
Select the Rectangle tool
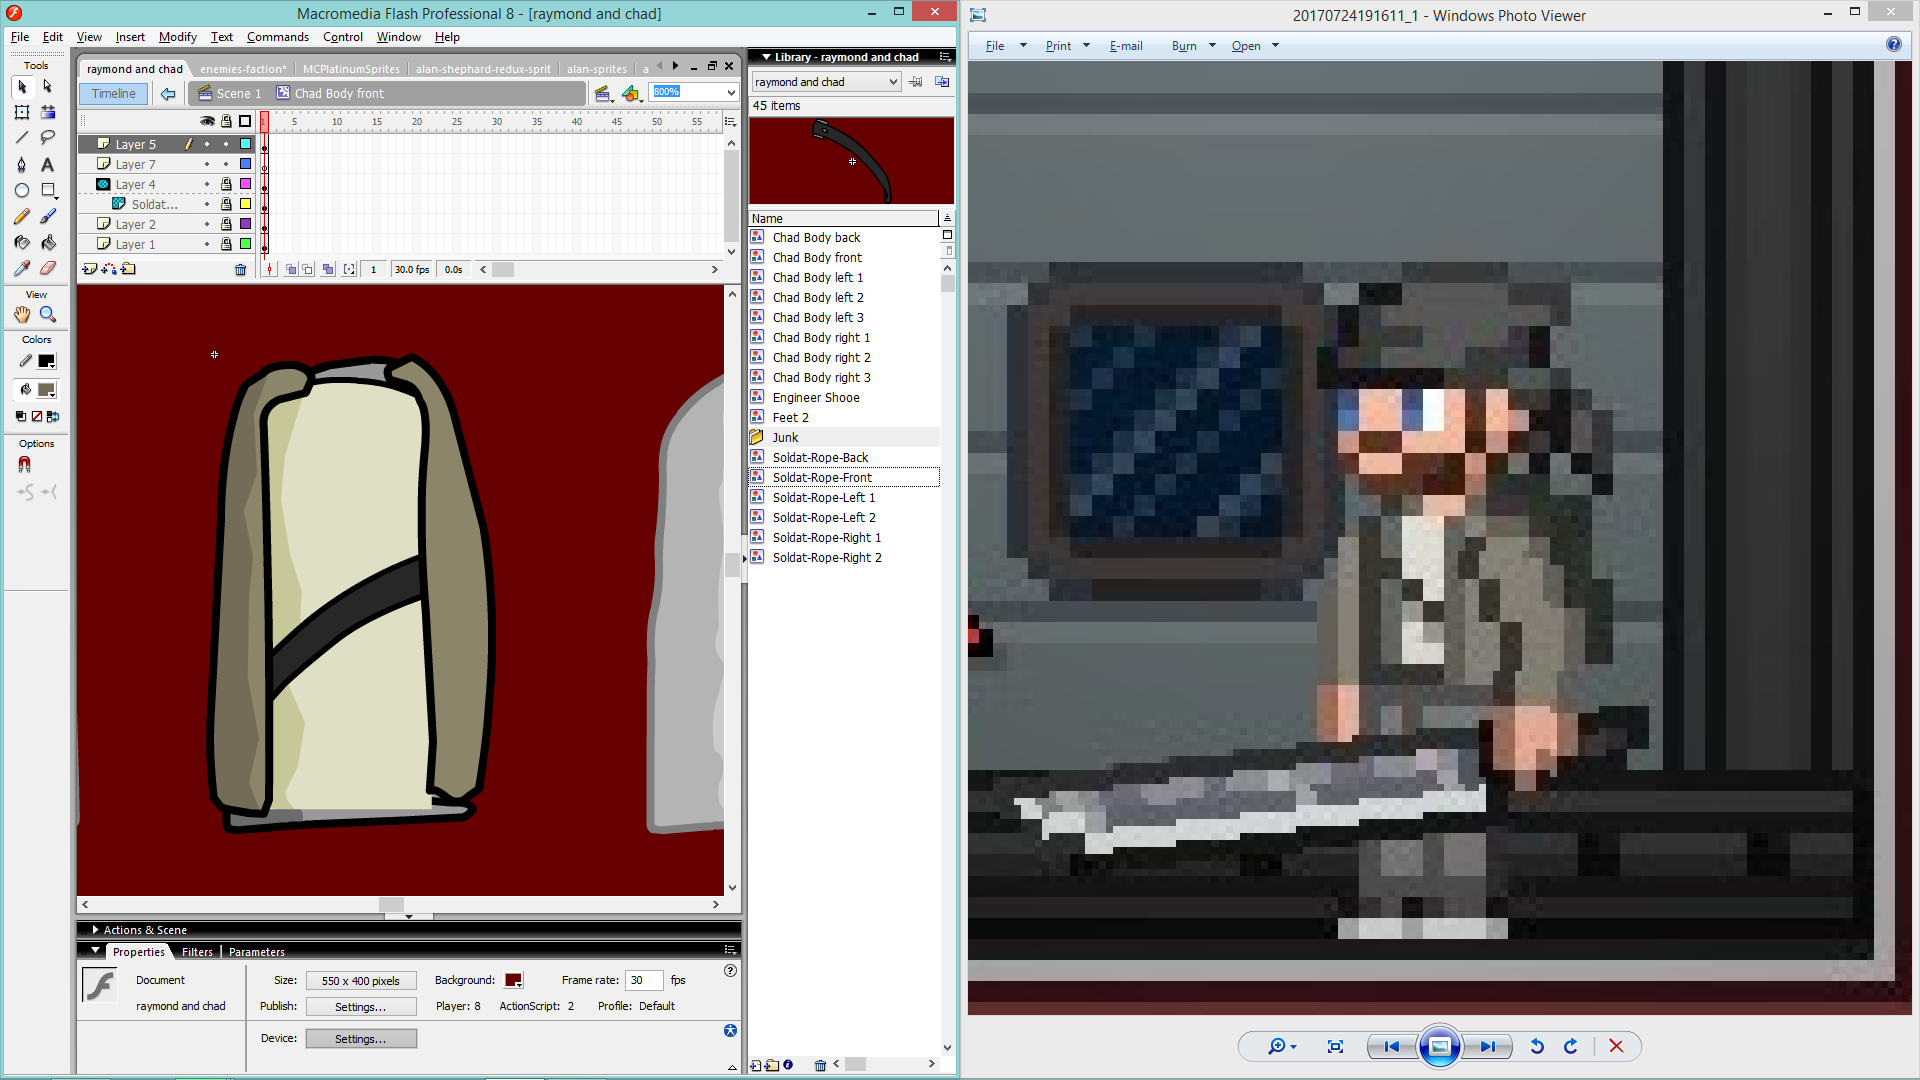point(47,190)
